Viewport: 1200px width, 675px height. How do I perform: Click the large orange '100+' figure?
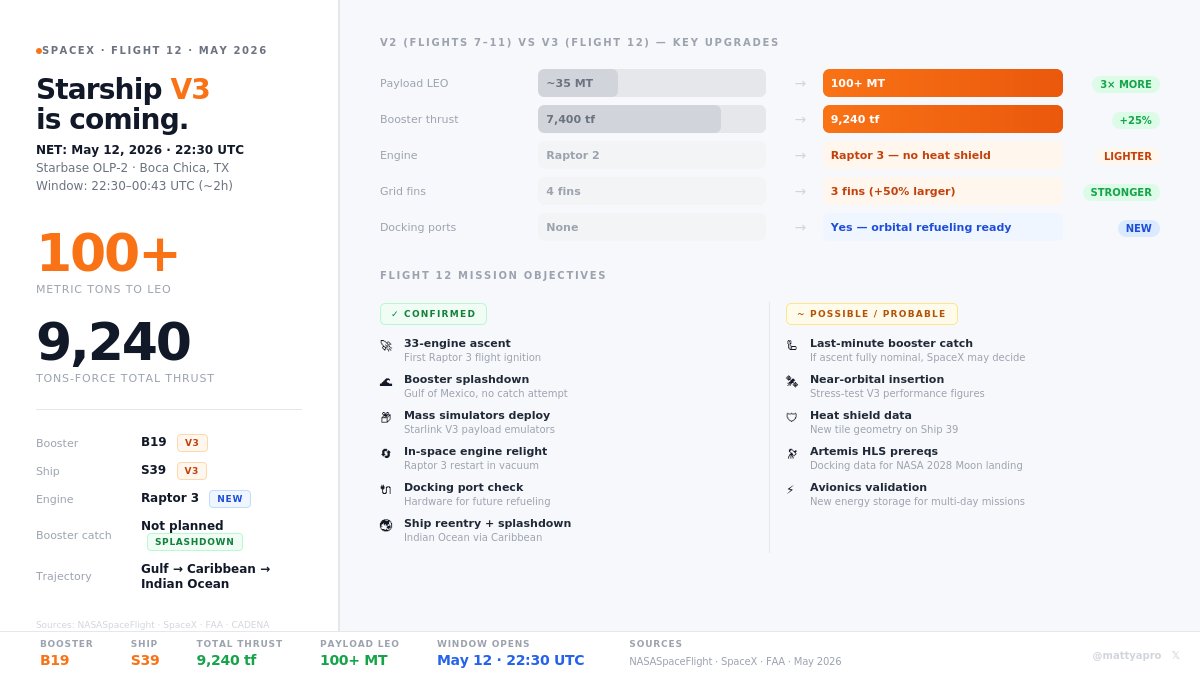108,253
